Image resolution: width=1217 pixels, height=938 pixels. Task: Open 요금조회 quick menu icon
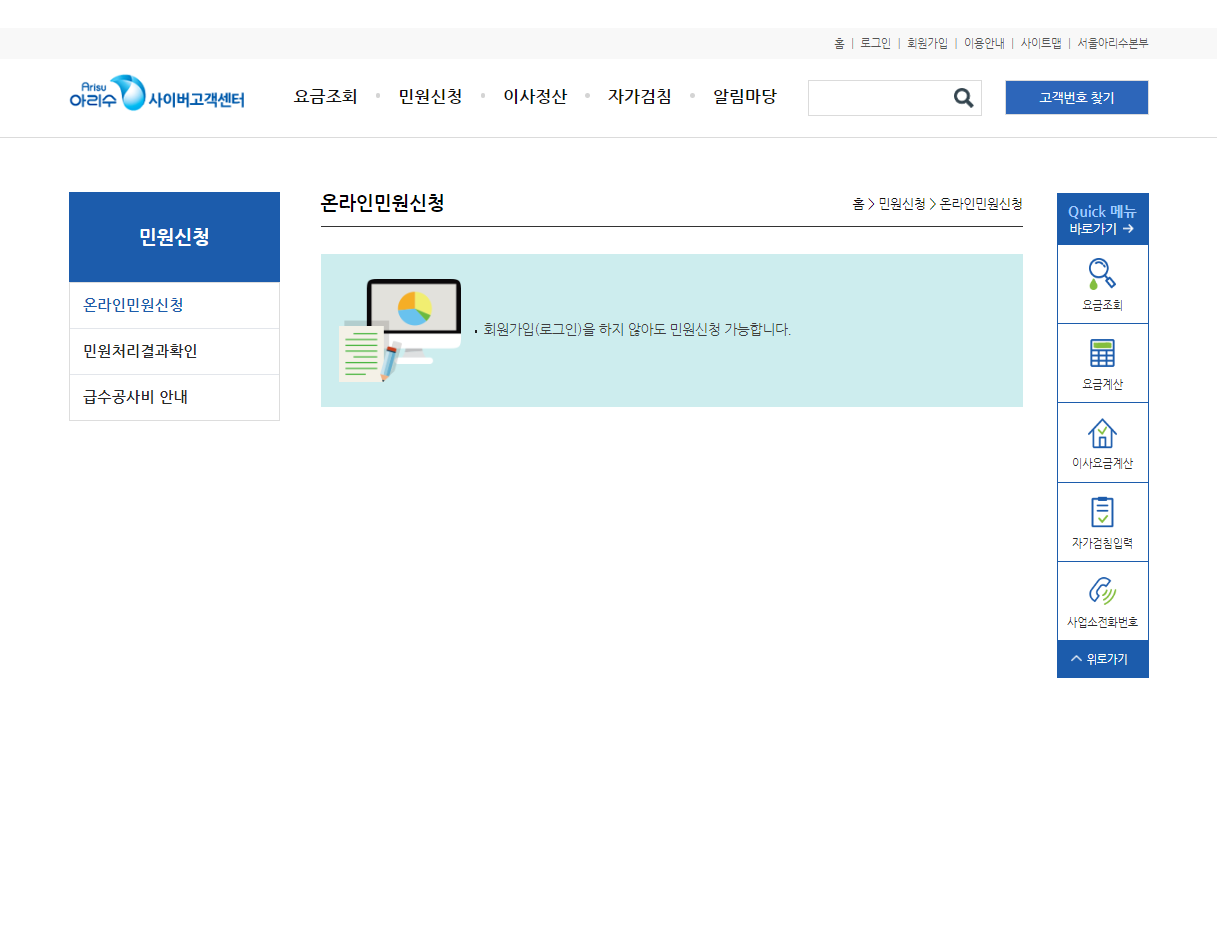tap(1102, 284)
